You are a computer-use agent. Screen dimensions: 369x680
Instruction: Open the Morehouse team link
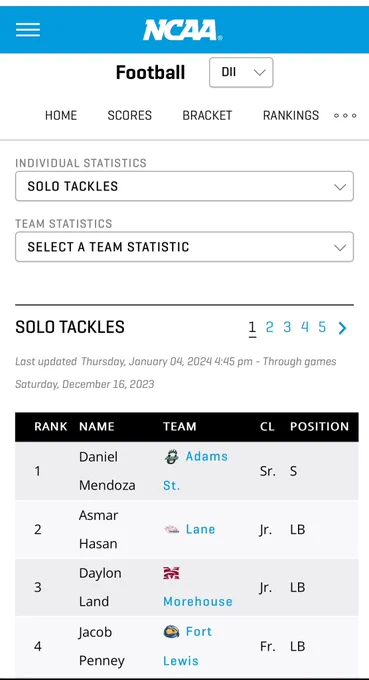[x=198, y=602]
